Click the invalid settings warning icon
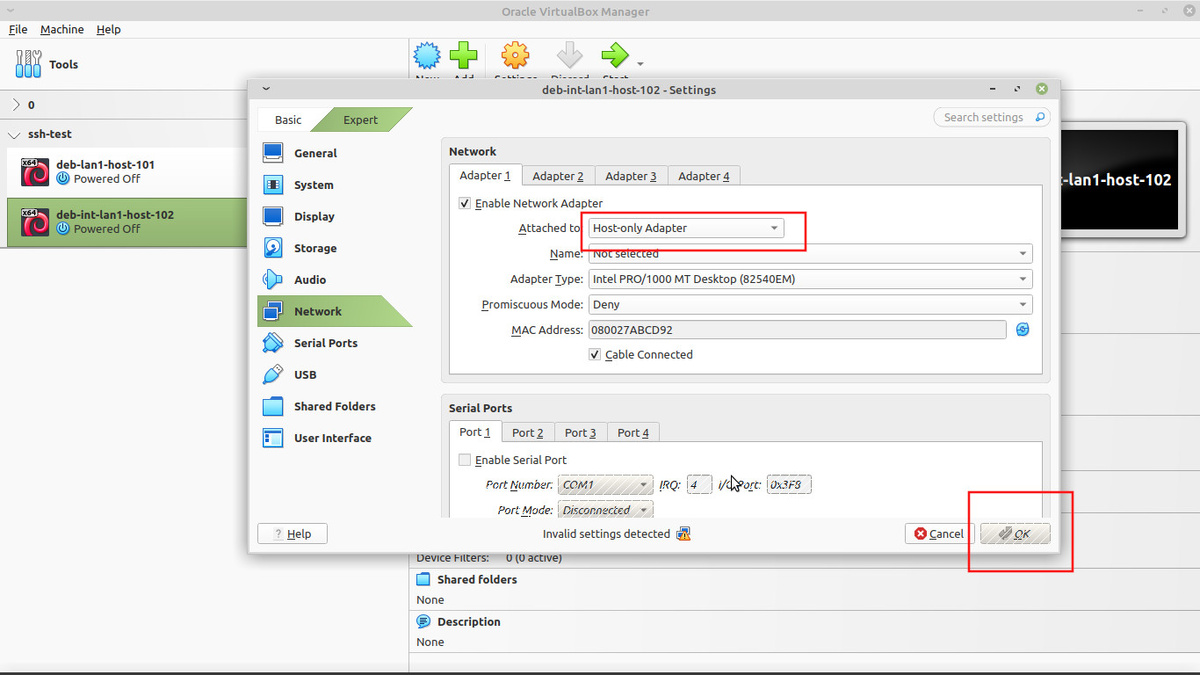Viewport: 1200px width, 675px height. 684,534
